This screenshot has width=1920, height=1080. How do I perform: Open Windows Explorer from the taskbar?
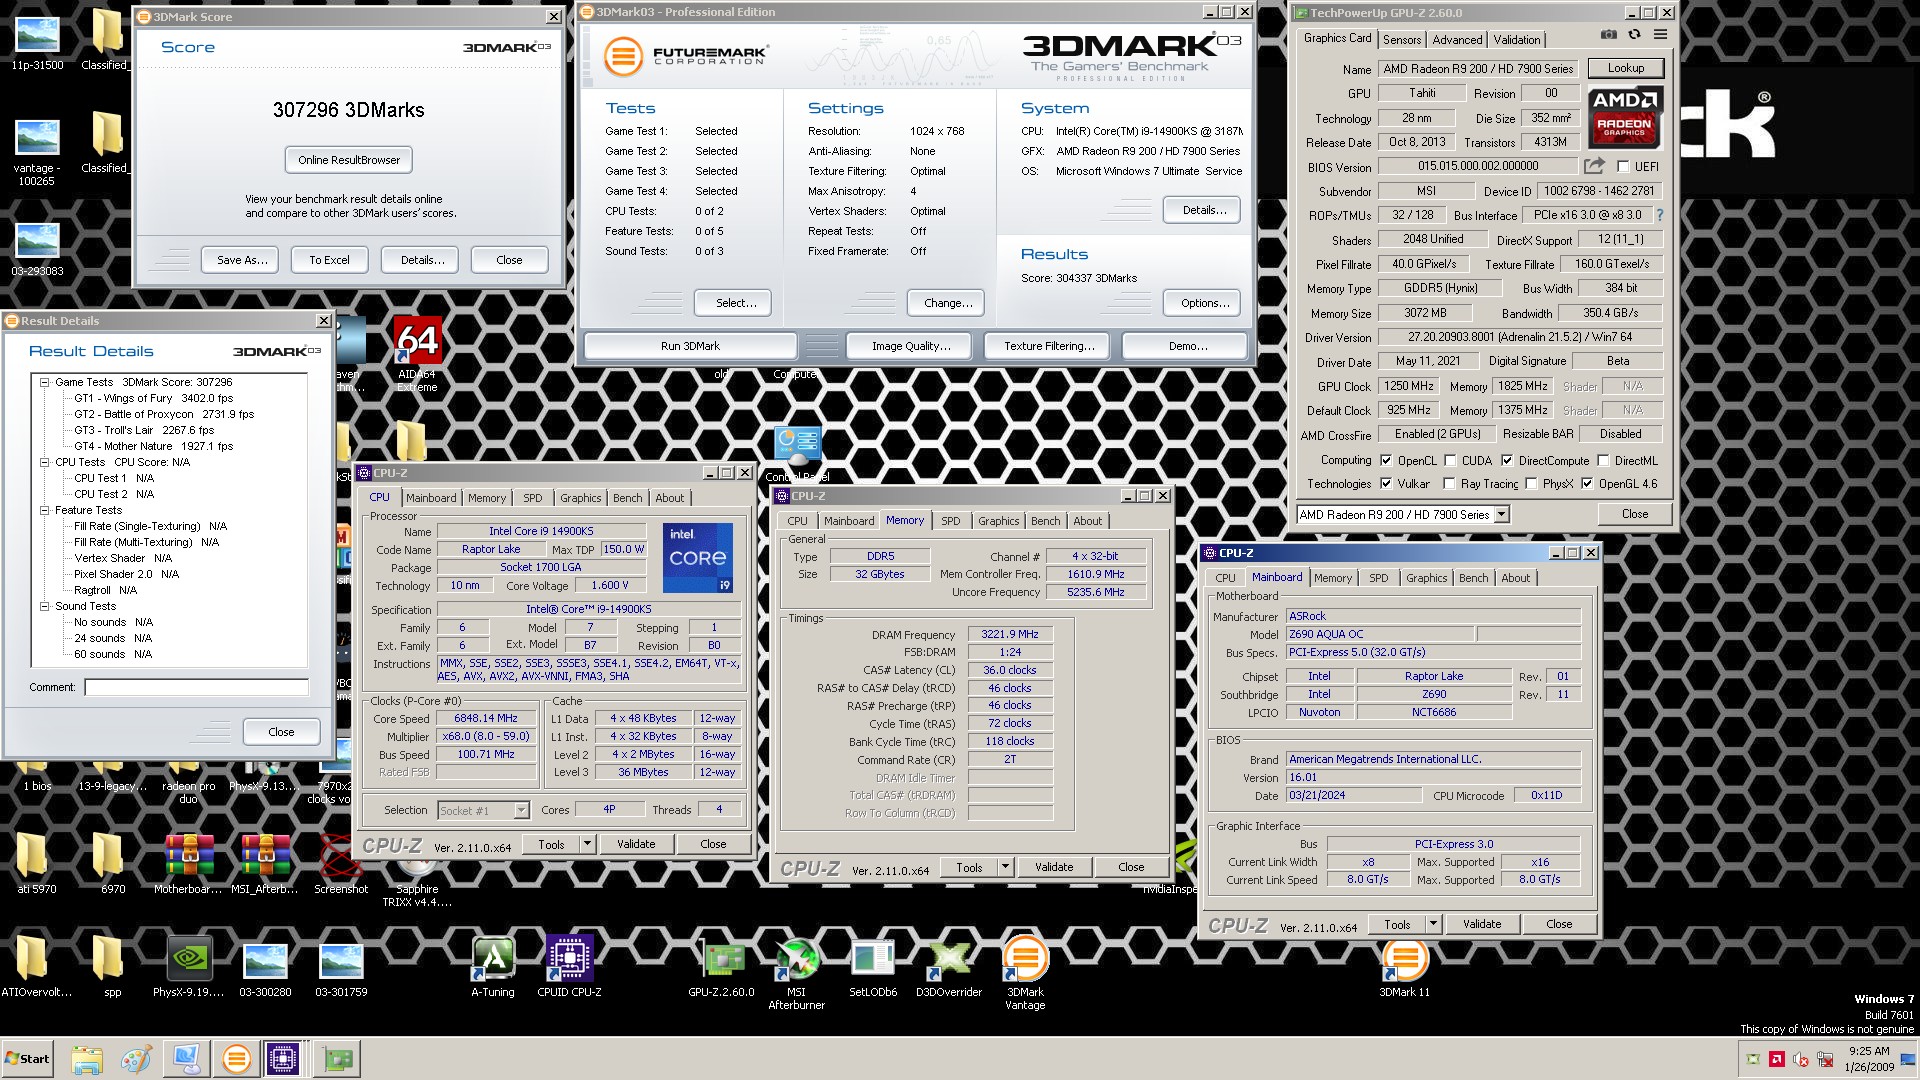pyautogui.click(x=87, y=1058)
